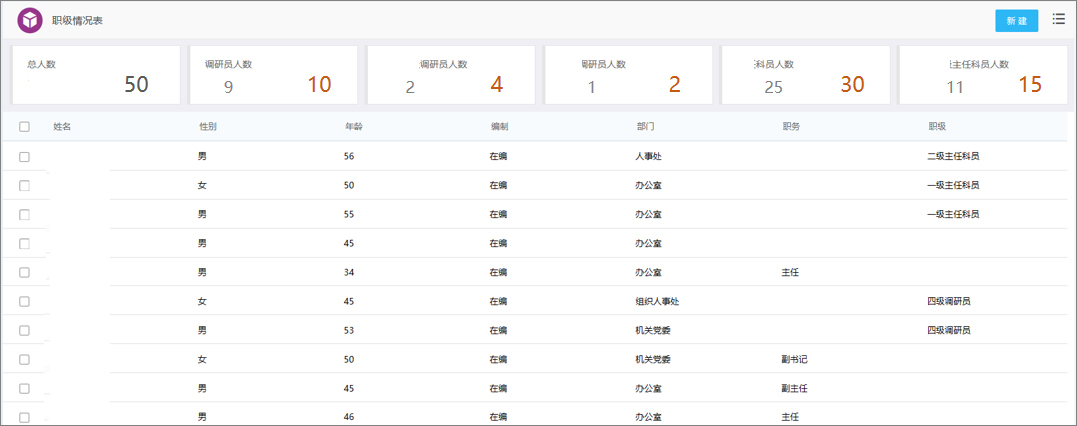The width and height of the screenshot is (1077, 426).
Task: Select the 副主任 row checkbox
Action: pyautogui.click(x=24, y=388)
